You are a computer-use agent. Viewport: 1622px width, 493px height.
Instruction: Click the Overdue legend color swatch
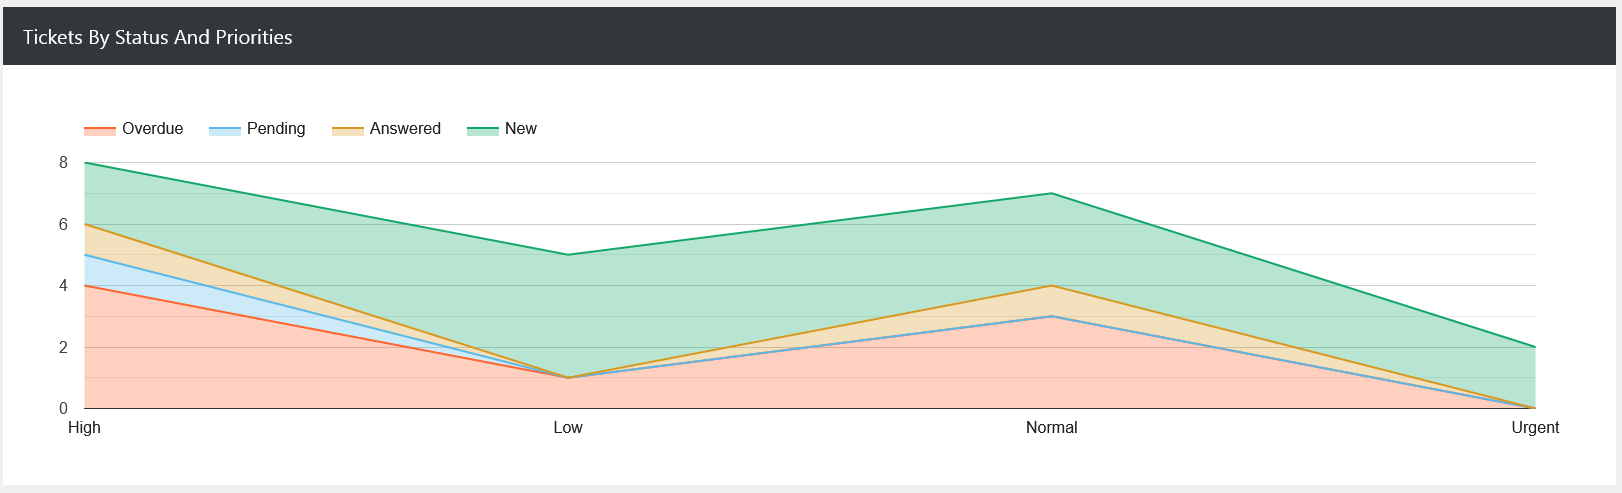pyautogui.click(x=100, y=130)
